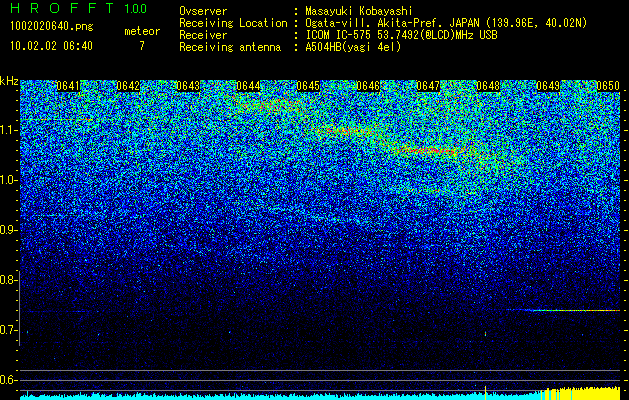Screen dimensions: 629x400
Task: Click the 0644 time marker
Action: (248, 86)
